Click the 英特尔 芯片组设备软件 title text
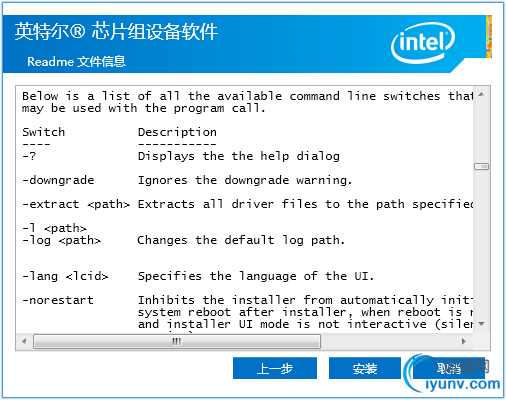Image resolution: width=506 pixels, height=400 pixels. [116, 32]
